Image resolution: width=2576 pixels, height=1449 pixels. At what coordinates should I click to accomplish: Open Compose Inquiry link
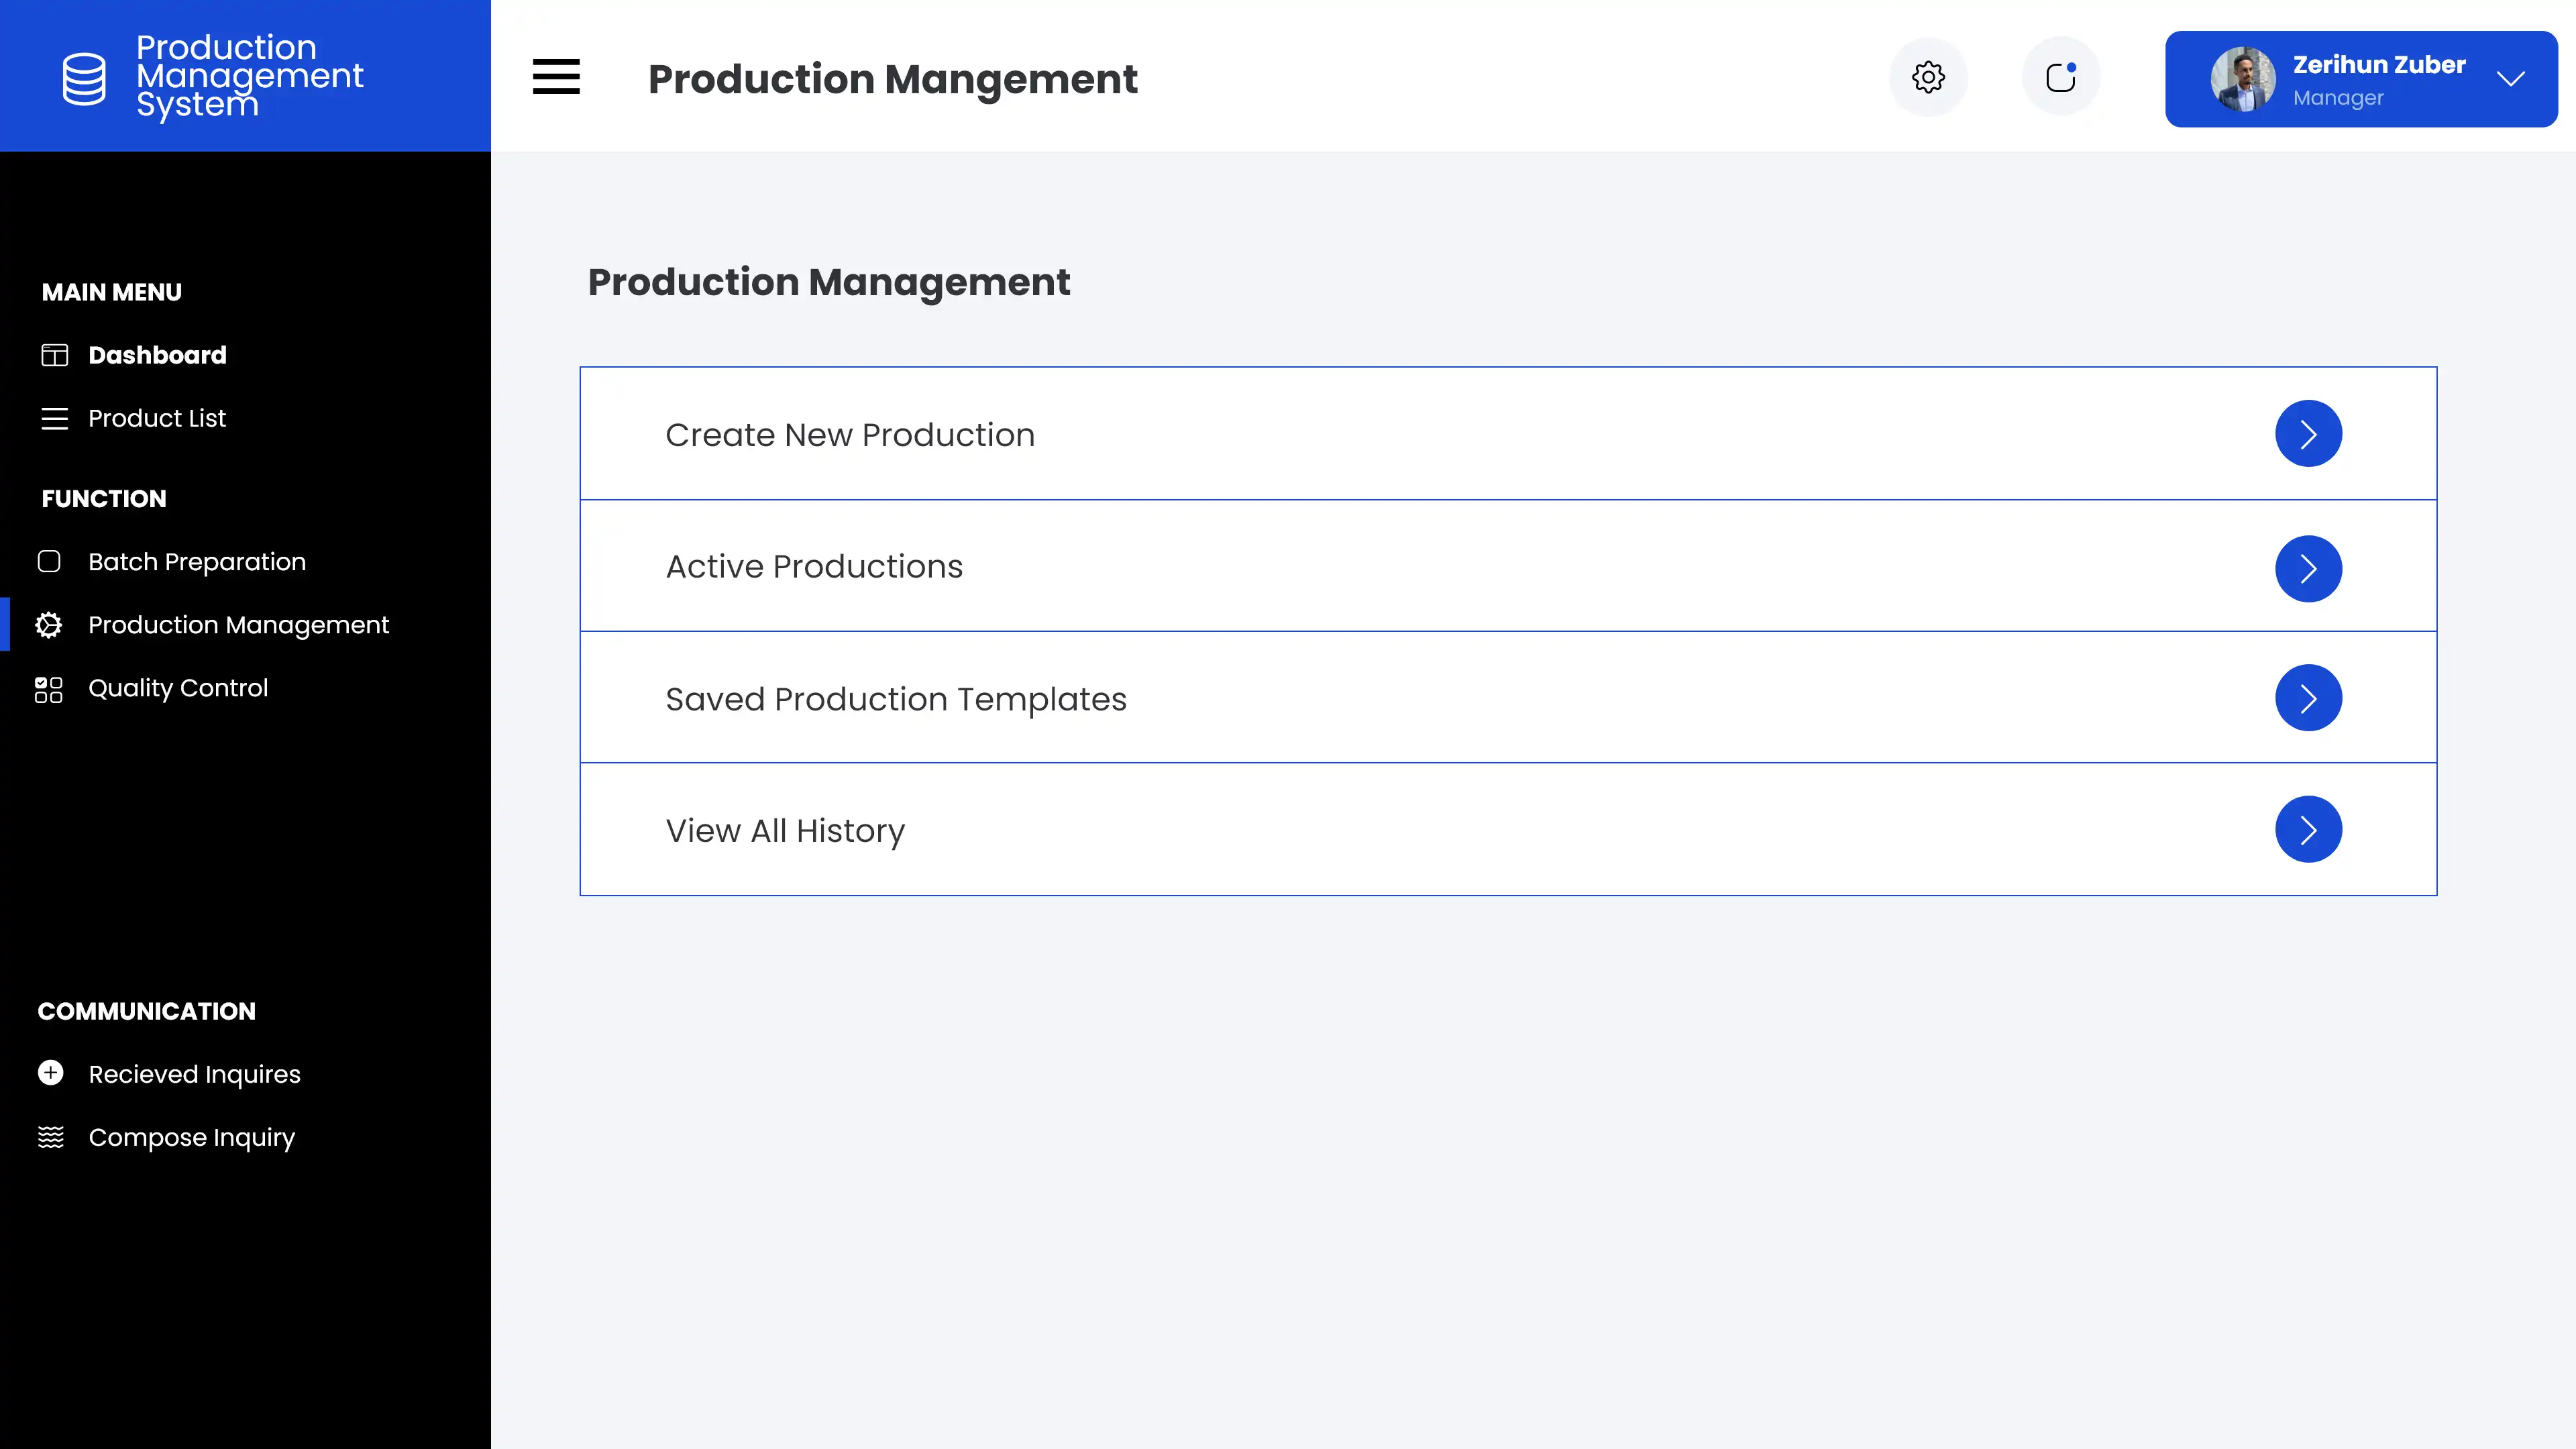coord(191,1137)
